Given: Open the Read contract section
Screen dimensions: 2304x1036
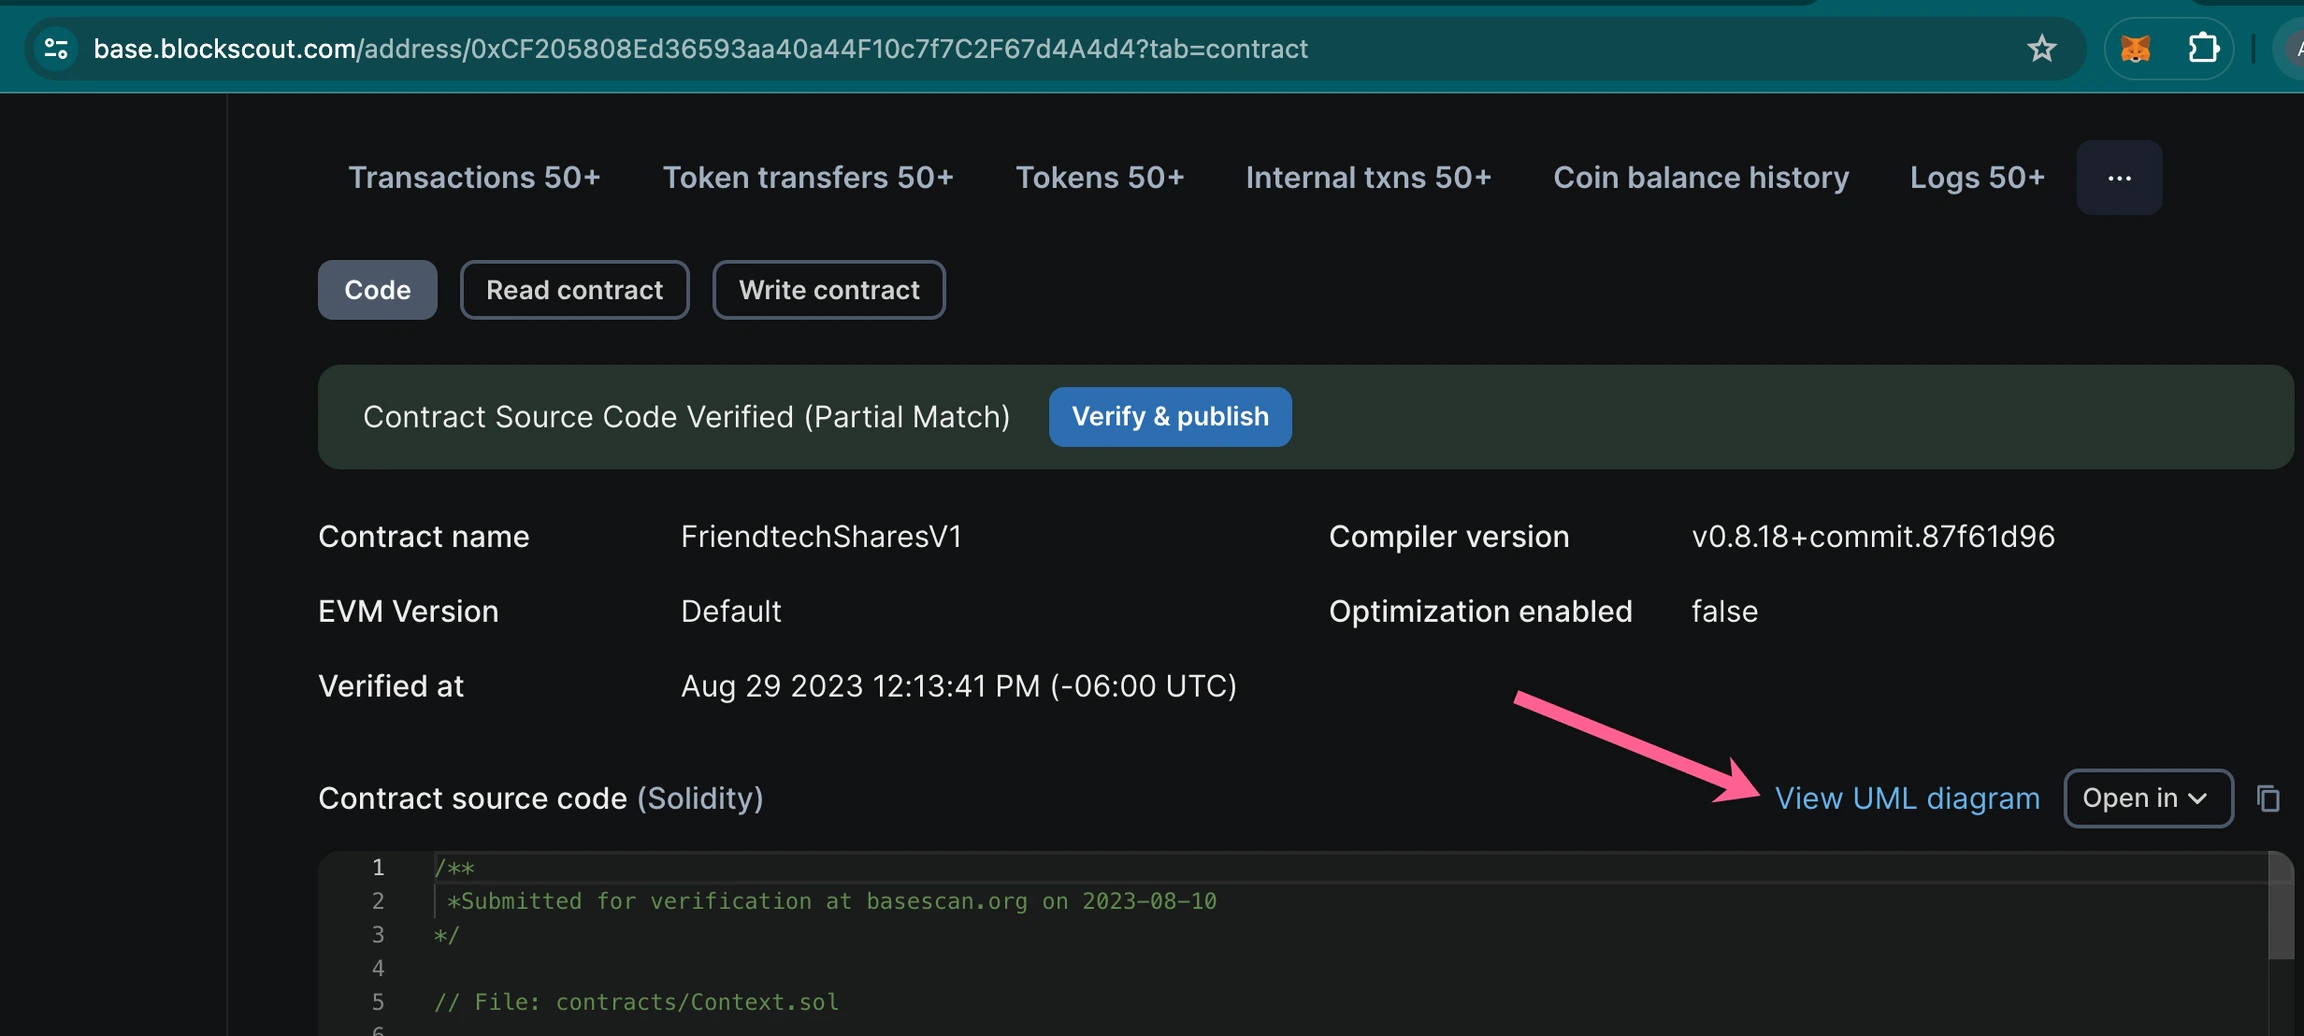Looking at the screenshot, I should [x=574, y=290].
